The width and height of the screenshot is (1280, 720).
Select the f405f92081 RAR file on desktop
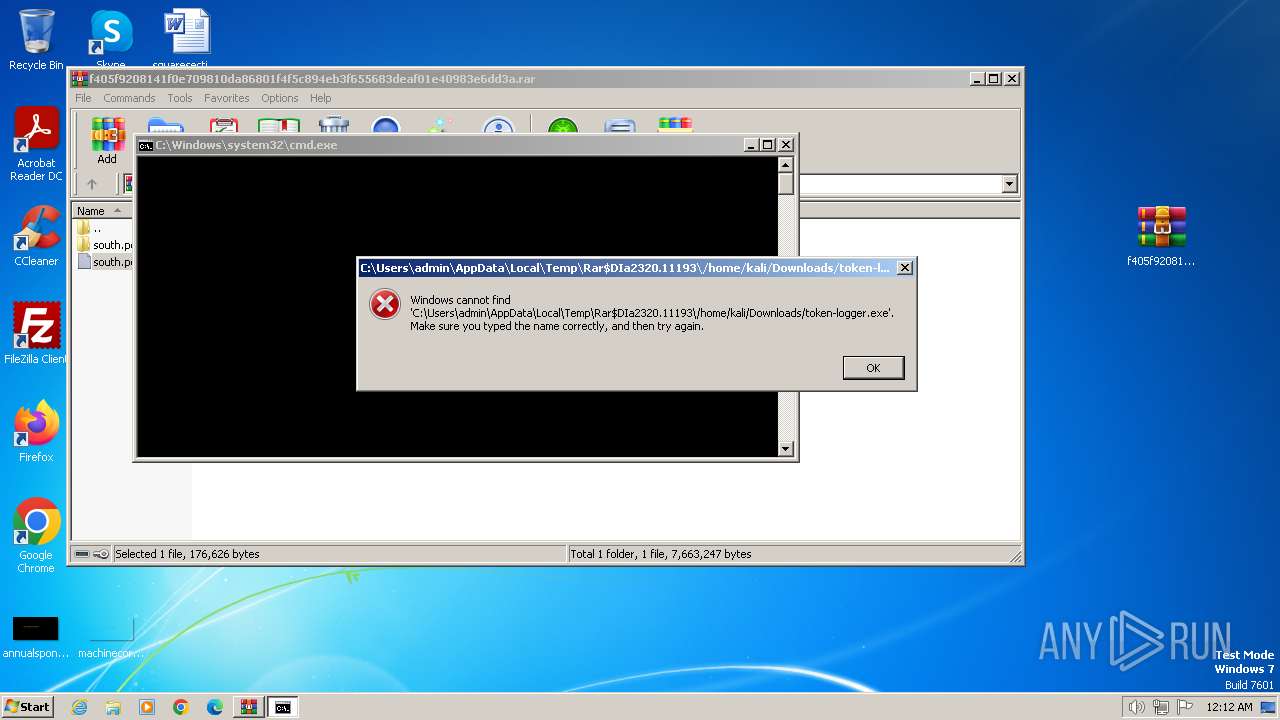pyautogui.click(x=1161, y=237)
